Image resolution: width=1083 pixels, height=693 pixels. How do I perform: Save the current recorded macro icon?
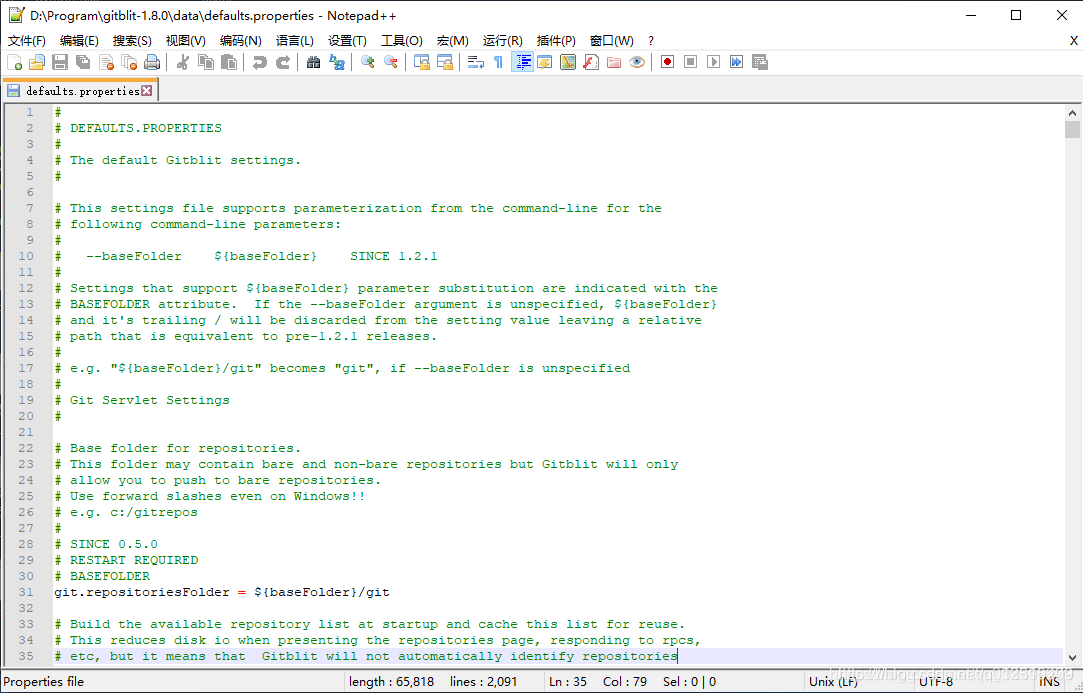(x=760, y=62)
